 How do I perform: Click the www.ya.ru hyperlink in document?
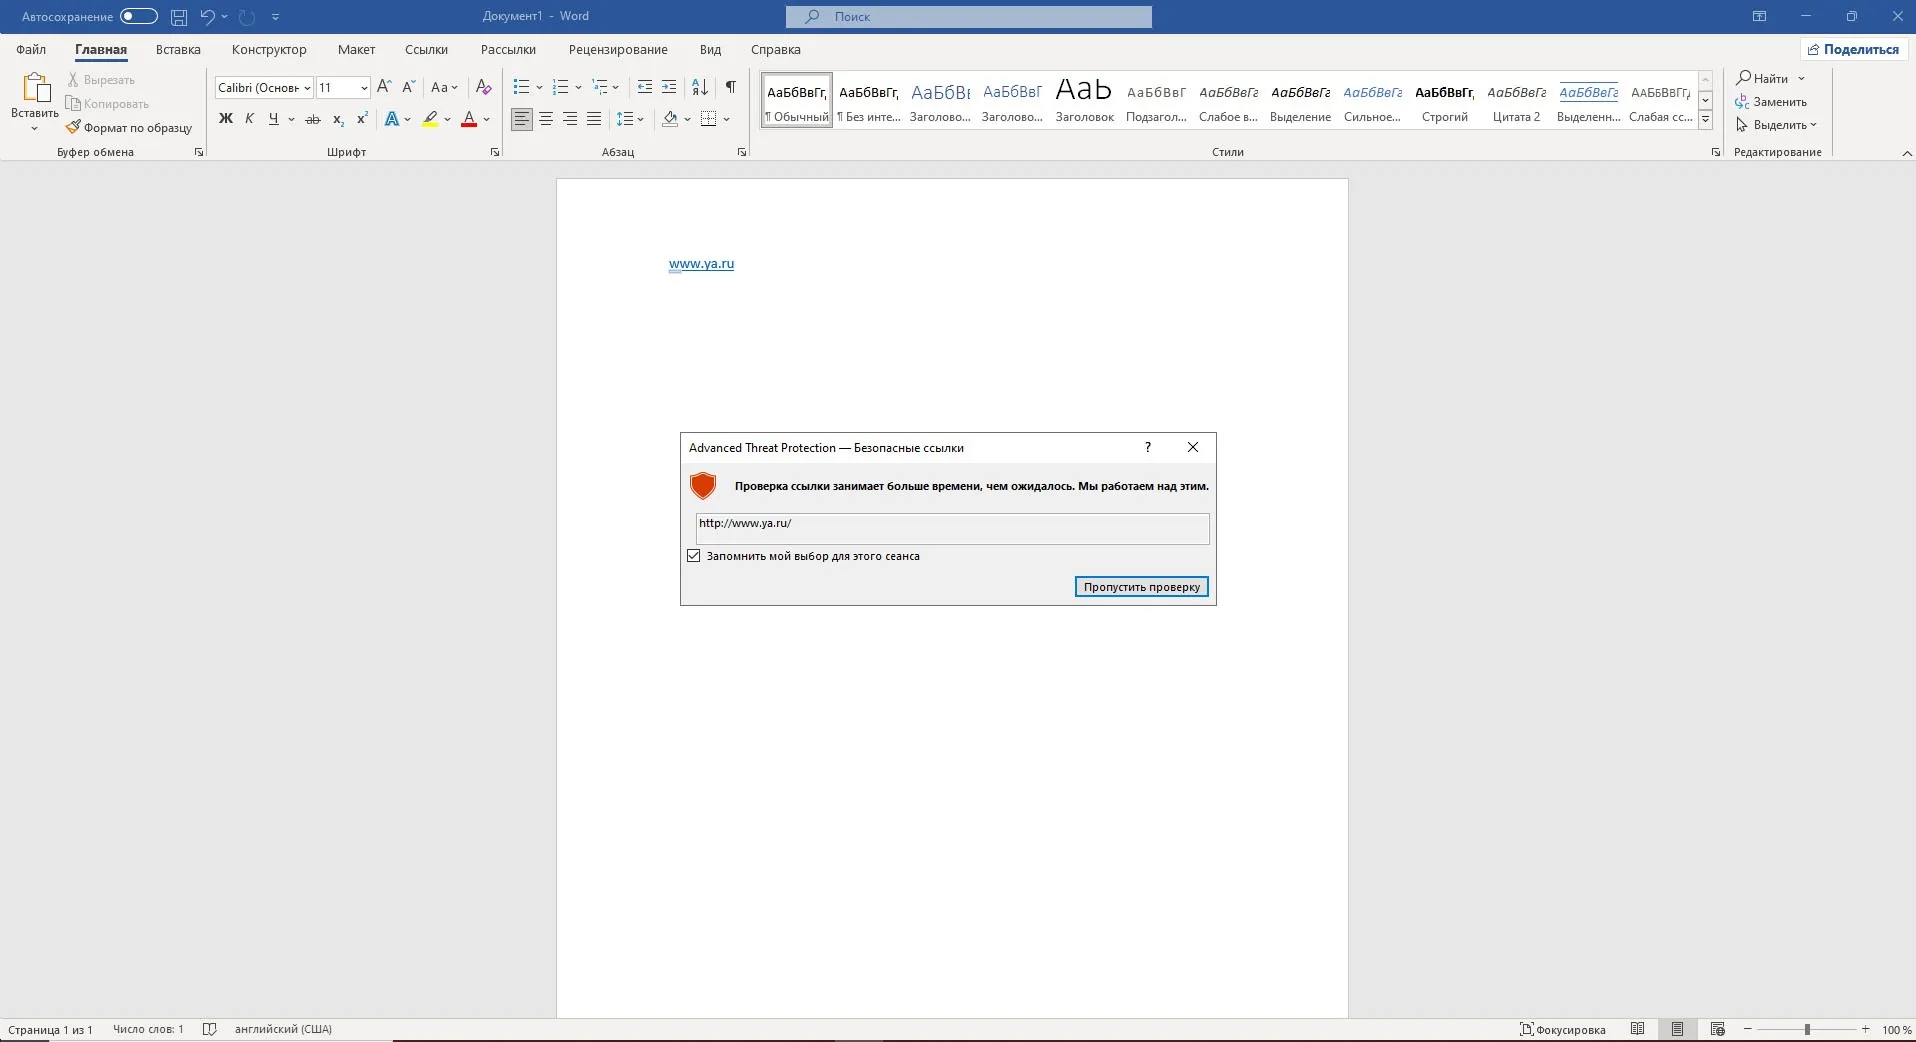coord(701,264)
